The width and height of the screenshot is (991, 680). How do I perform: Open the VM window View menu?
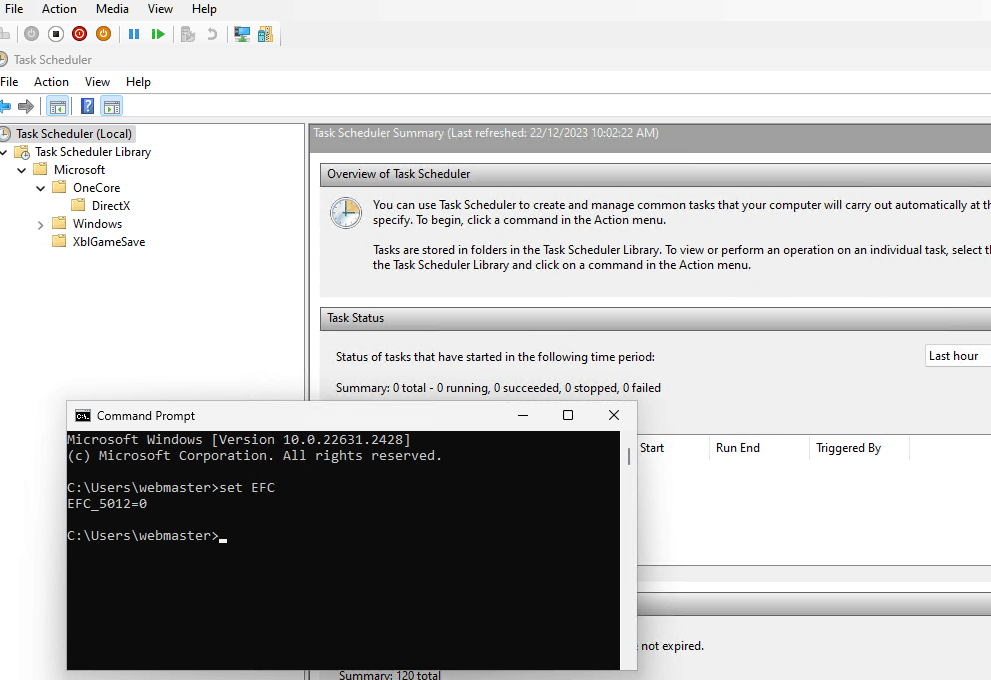point(160,9)
